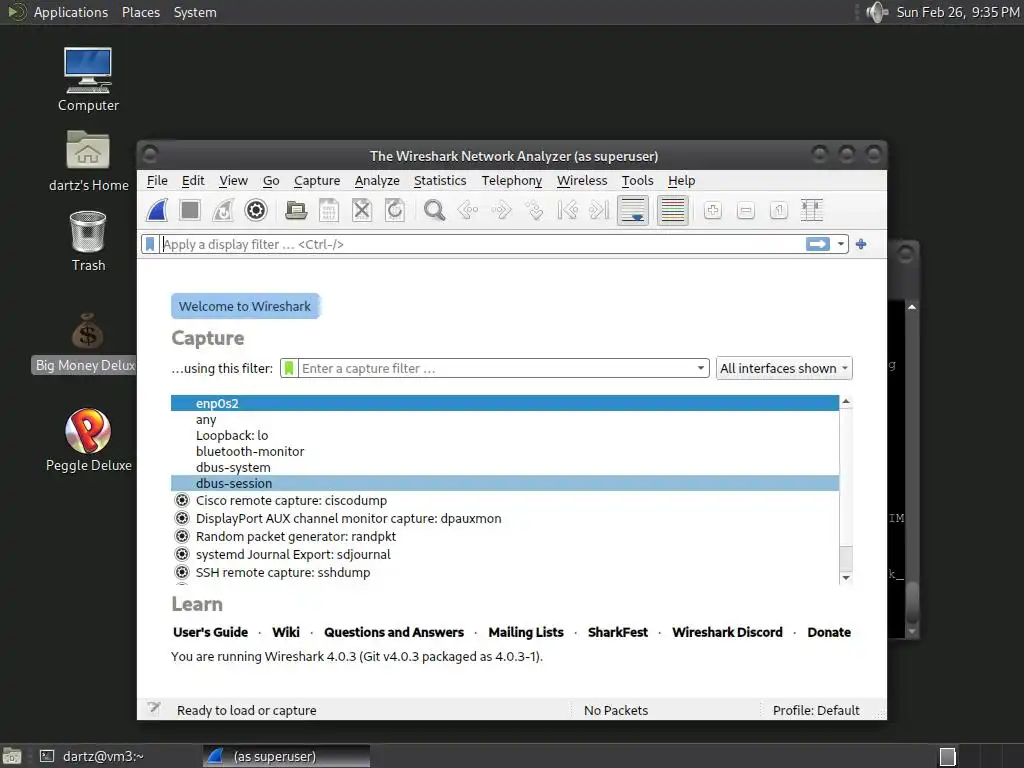Open the Wiki link
This screenshot has width=1024, height=768.
pos(285,632)
